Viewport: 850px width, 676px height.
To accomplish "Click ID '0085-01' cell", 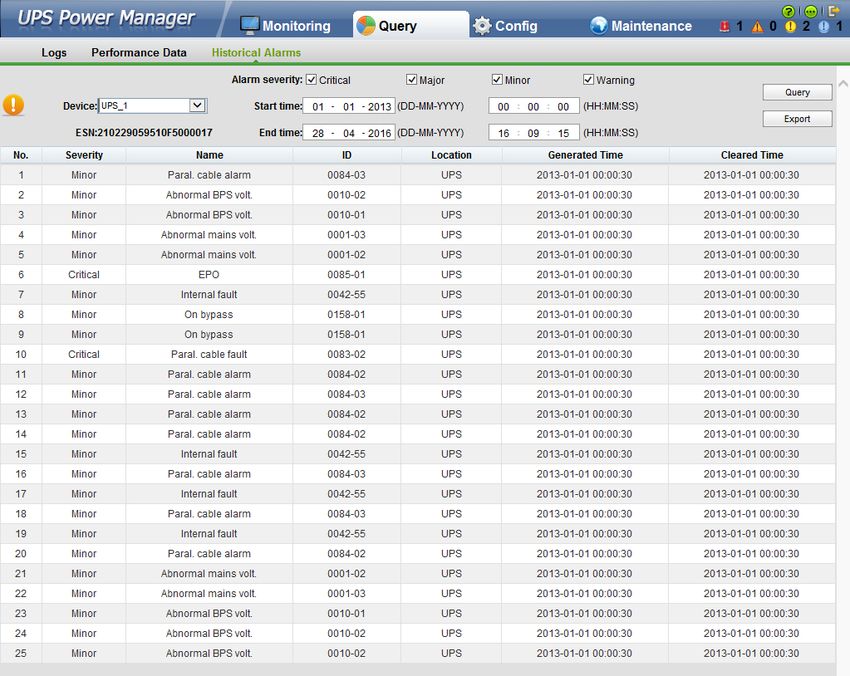I will point(346,275).
